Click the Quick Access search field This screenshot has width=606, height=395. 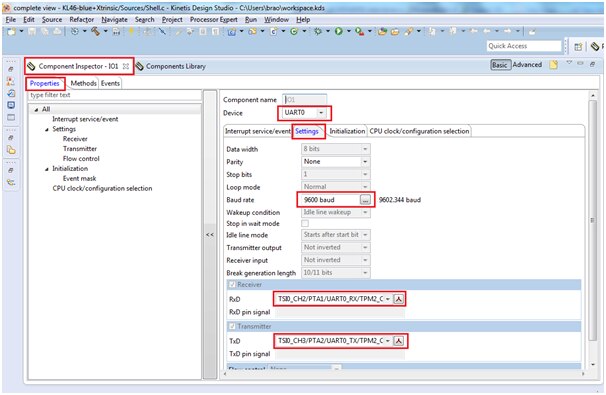click(x=524, y=46)
